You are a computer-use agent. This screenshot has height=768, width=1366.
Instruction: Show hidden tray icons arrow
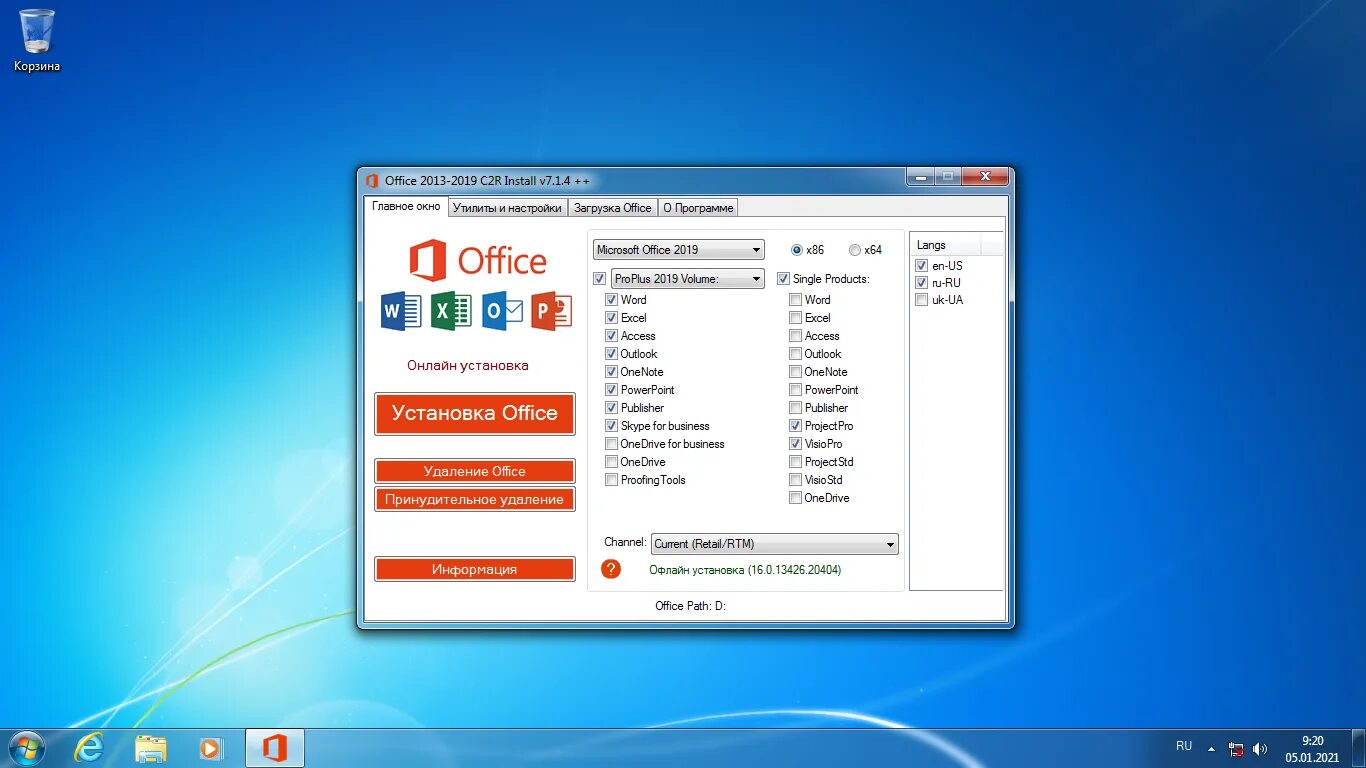tap(1211, 748)
